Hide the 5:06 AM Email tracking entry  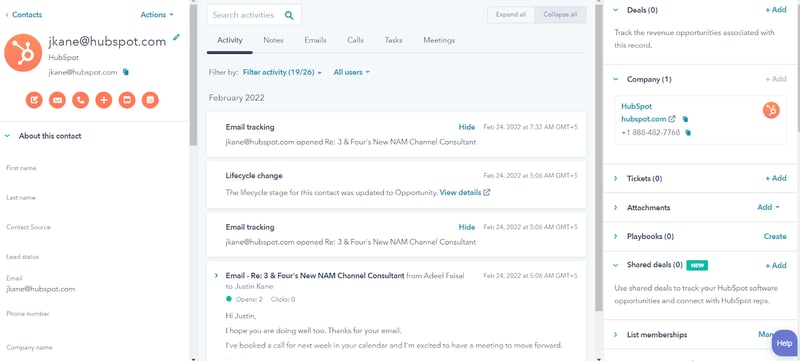[x=467, y=227]
